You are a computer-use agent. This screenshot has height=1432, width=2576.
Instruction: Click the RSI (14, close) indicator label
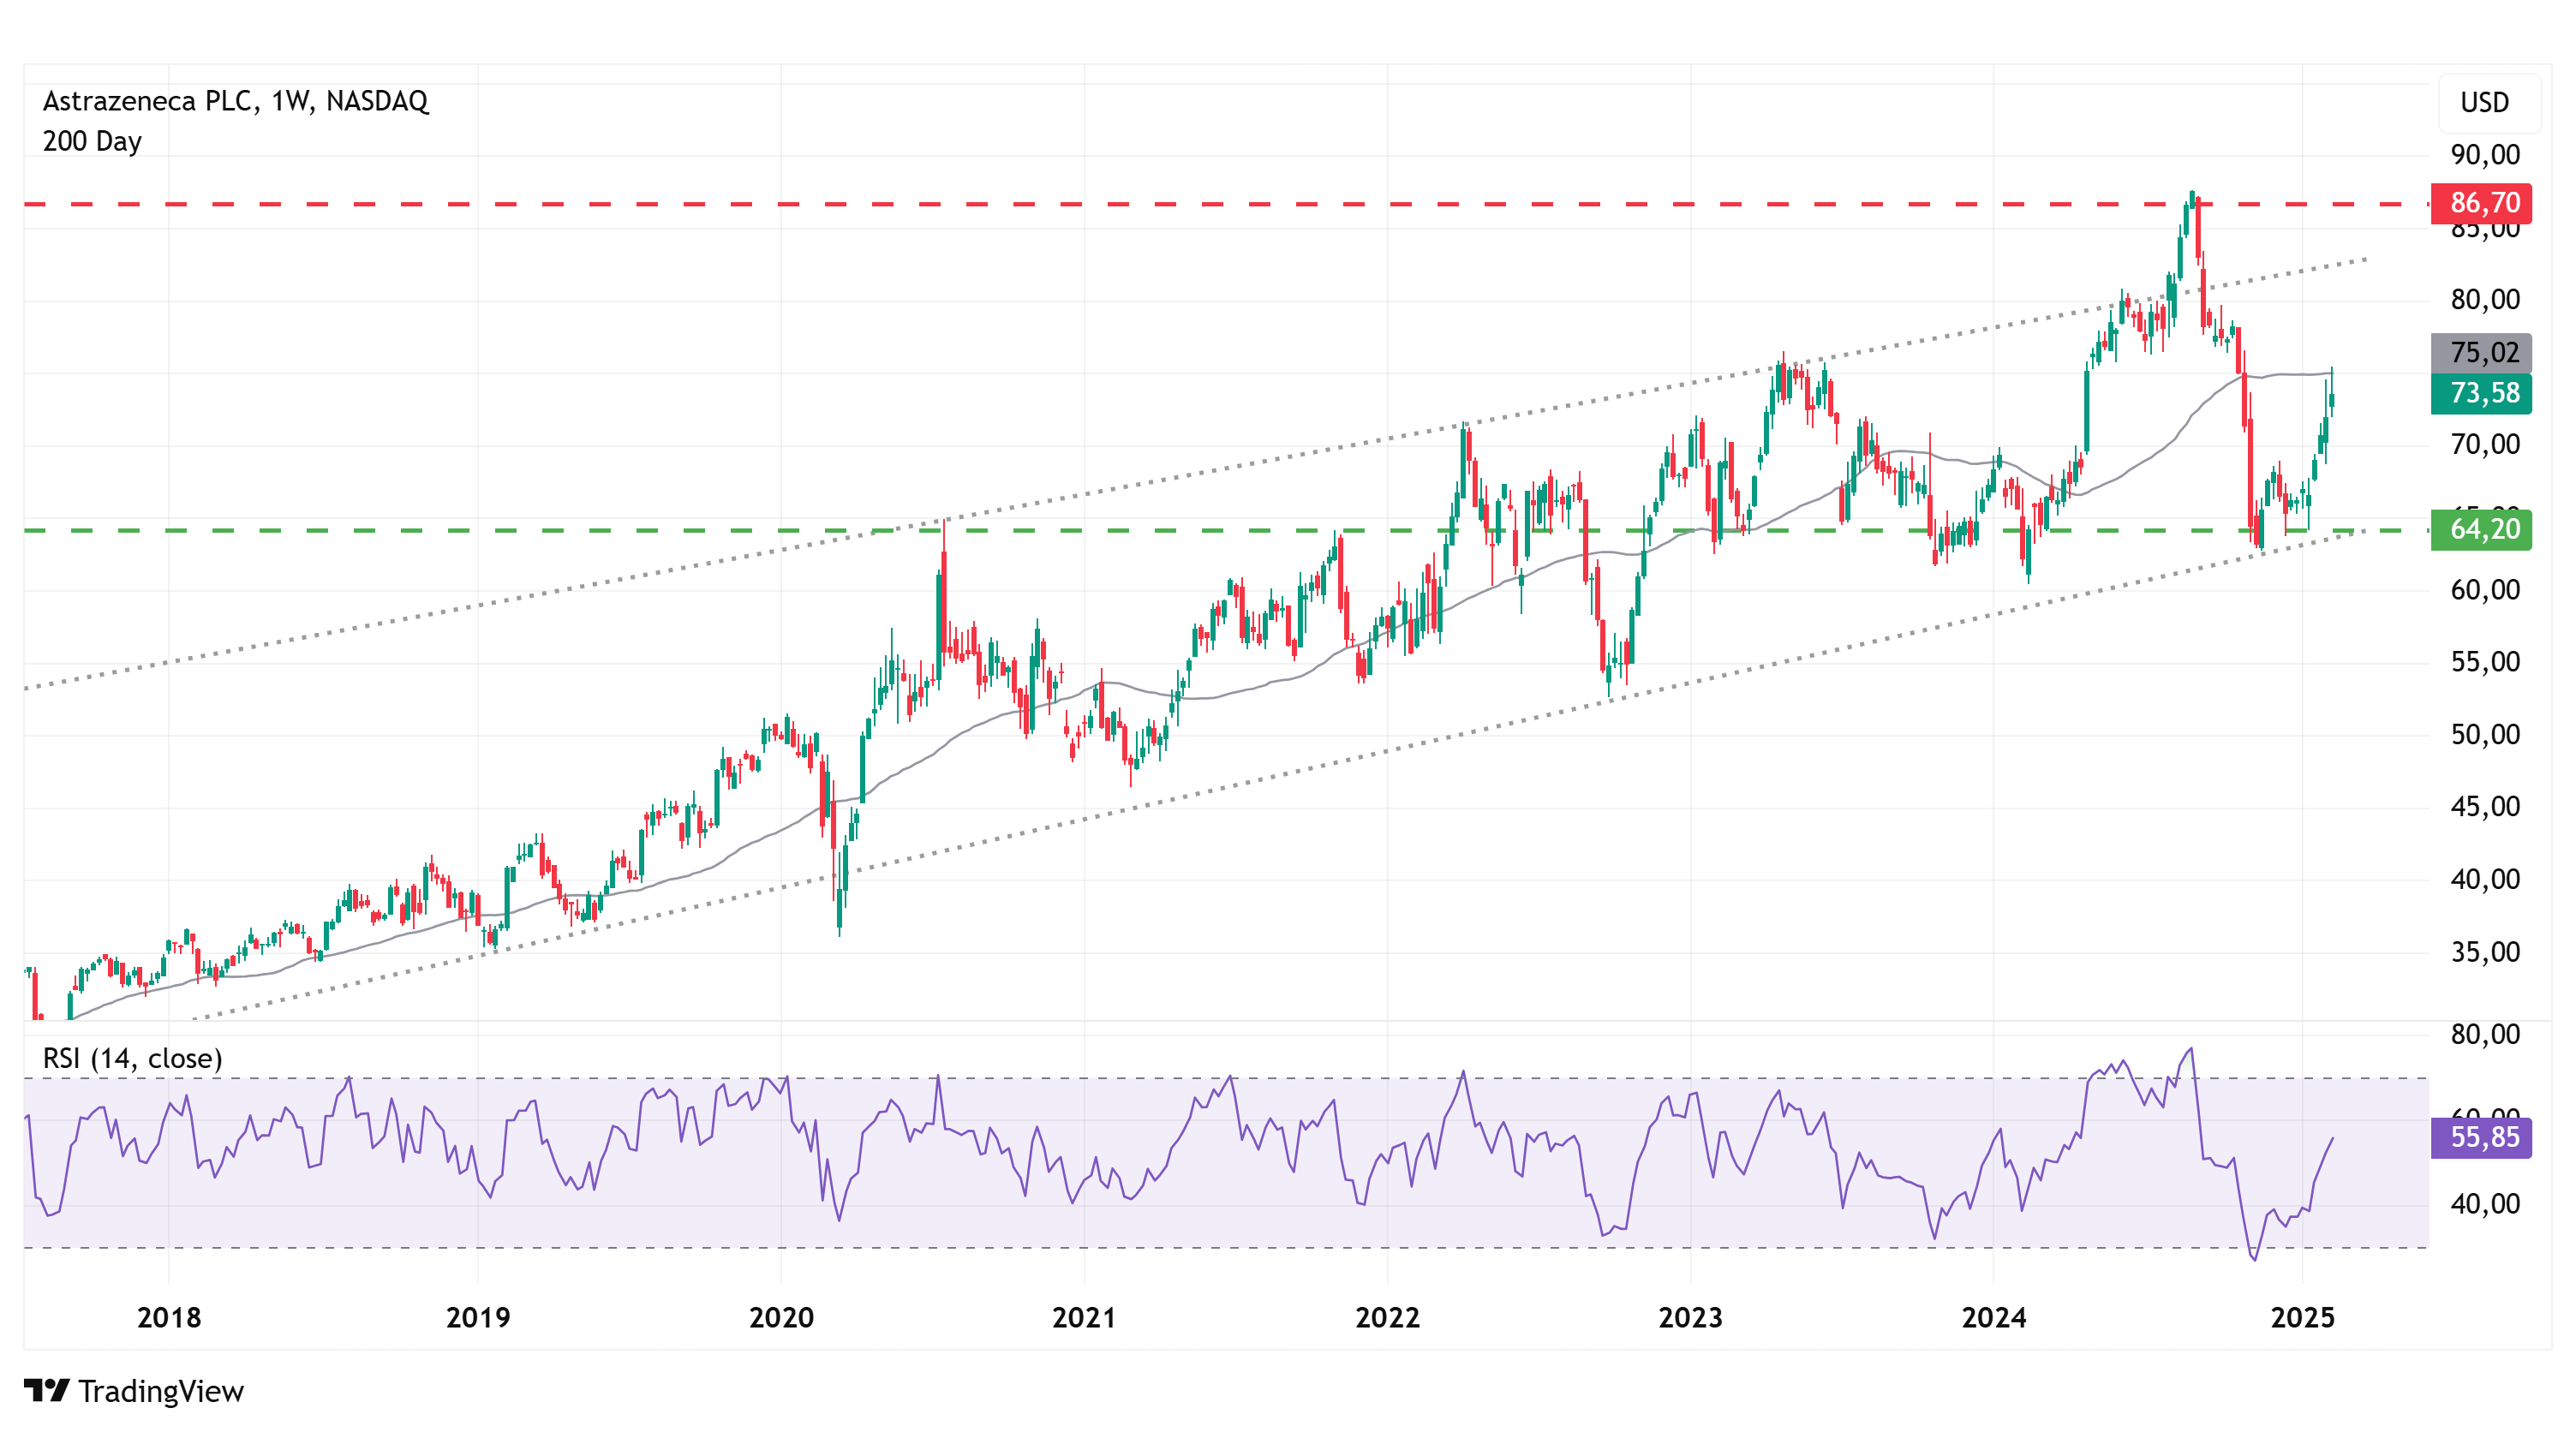point(132,1059)
